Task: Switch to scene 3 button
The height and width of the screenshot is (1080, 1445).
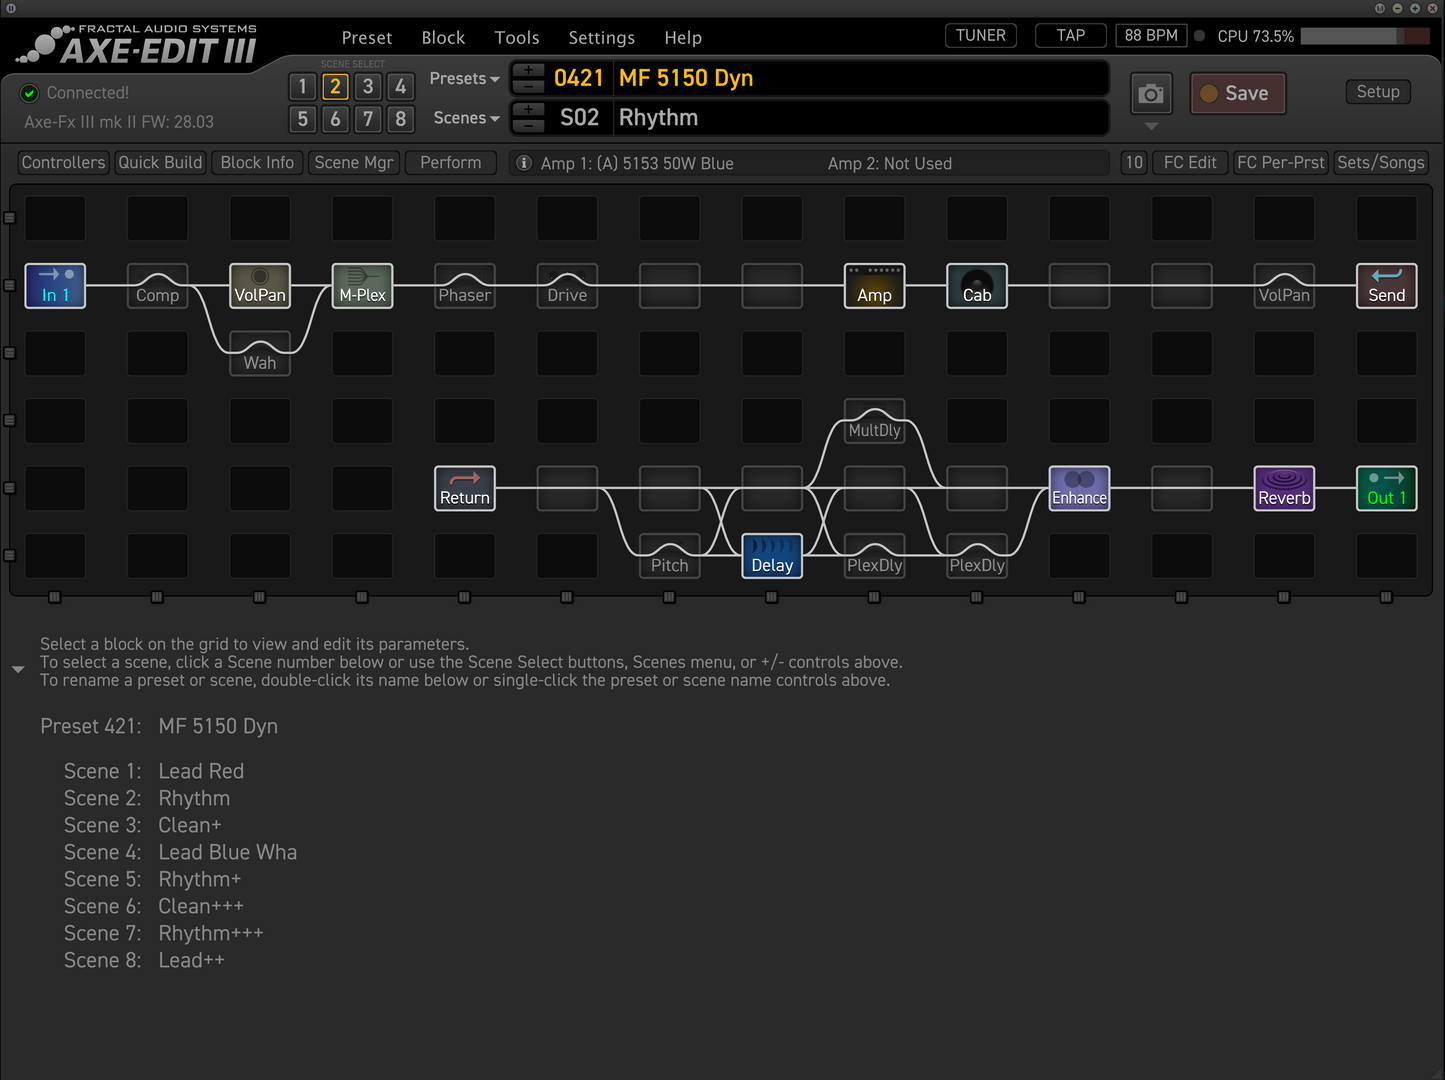Action: pos(368,87)
